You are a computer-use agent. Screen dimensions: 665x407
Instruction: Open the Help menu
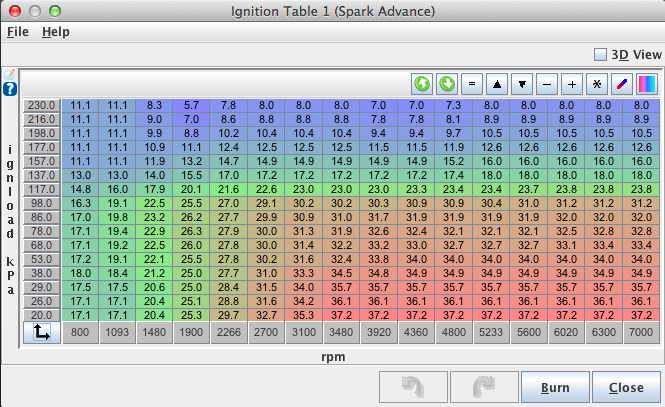[55, 31]
